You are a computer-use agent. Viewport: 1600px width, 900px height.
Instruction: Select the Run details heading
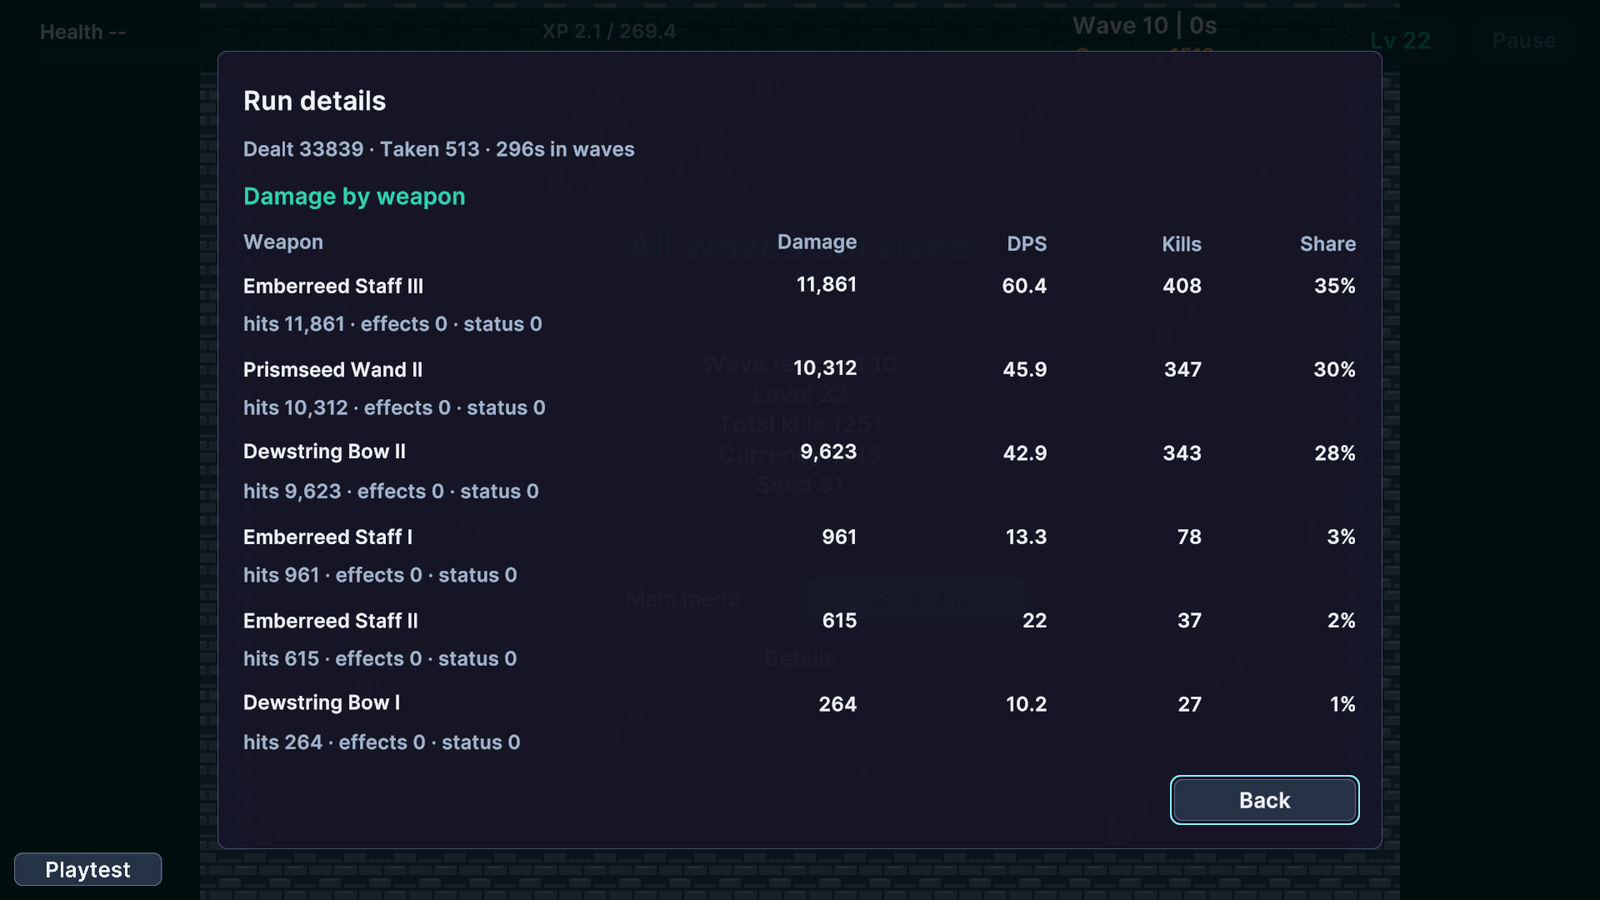pos(314,101)
